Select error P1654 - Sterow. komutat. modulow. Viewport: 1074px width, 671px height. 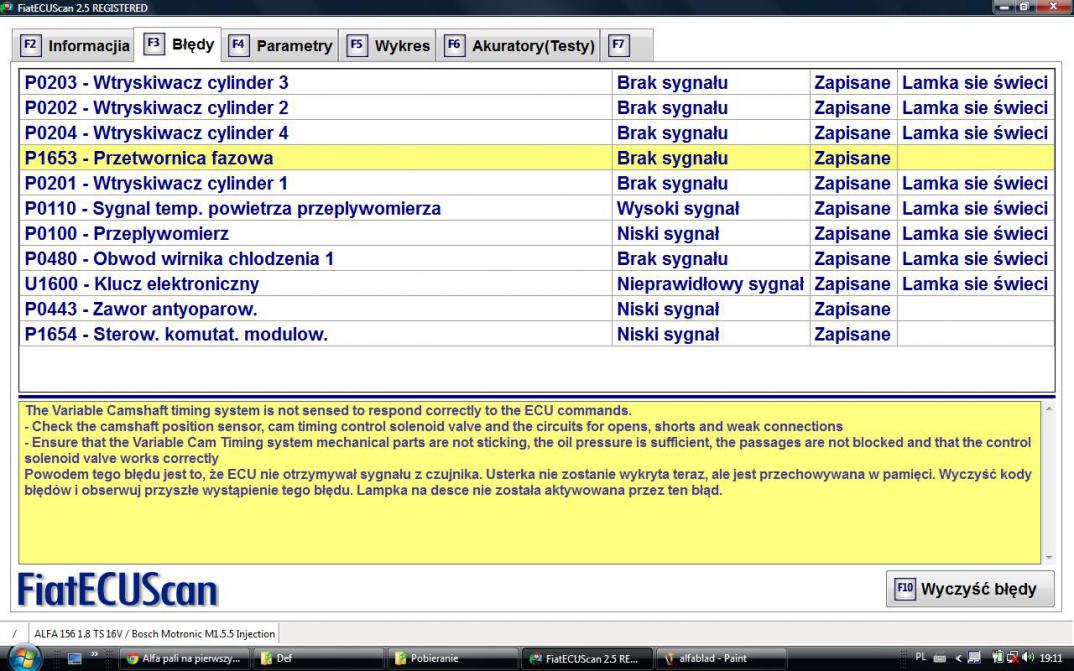[x=536, y=334]
